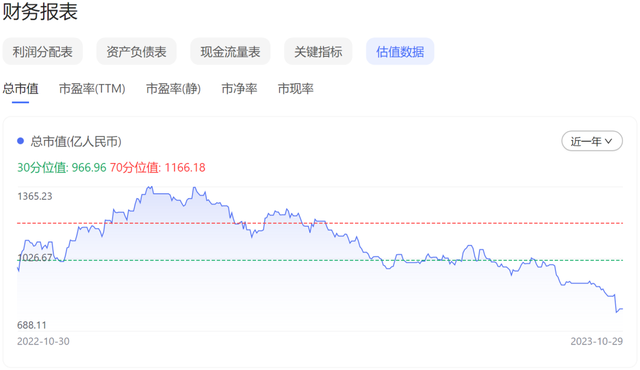
Task: Click the chevron arrow beside 近一年
Action: [x=609, y=142]
